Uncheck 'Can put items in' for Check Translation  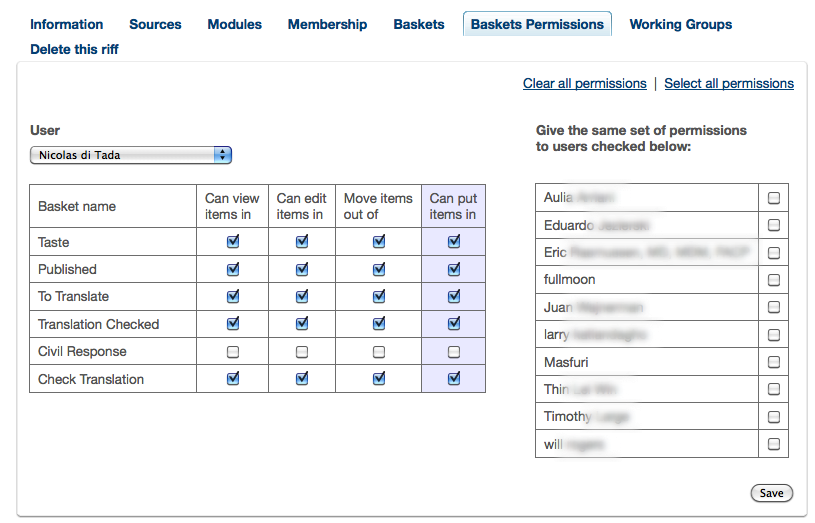[x=454, y=379]
